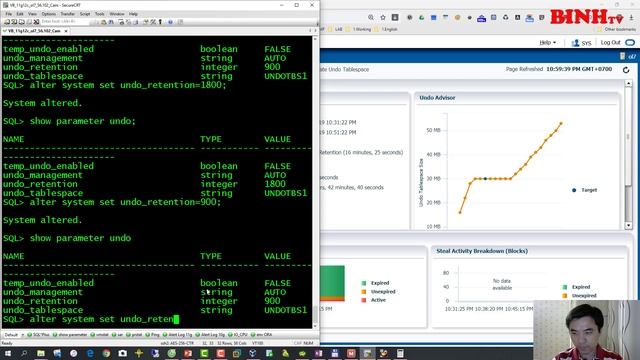Click the Disconnect icon in SecureCRT toolbar
Image resolution: width=640 pixels, height=360 pixels.
[36, 22]
